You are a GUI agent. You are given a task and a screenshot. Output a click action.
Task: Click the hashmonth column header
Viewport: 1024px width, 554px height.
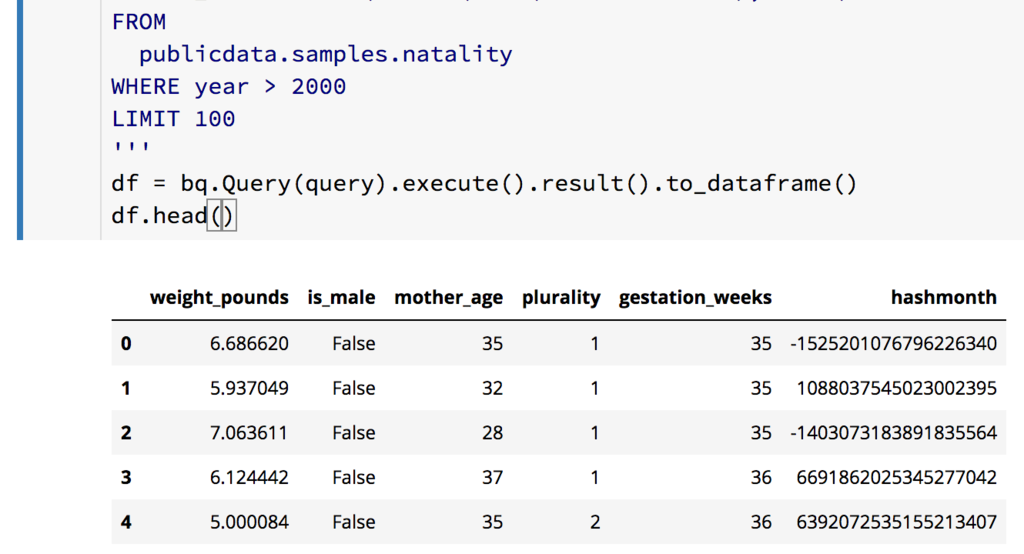pos(943,297)
